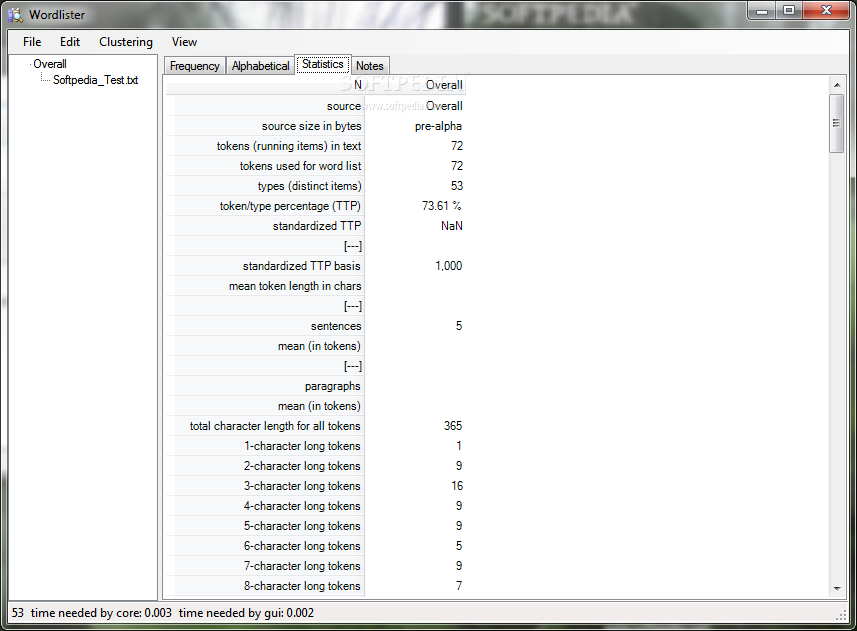Click the sentences value 5
The image size is (857, 631).
[x=459, y=326]
